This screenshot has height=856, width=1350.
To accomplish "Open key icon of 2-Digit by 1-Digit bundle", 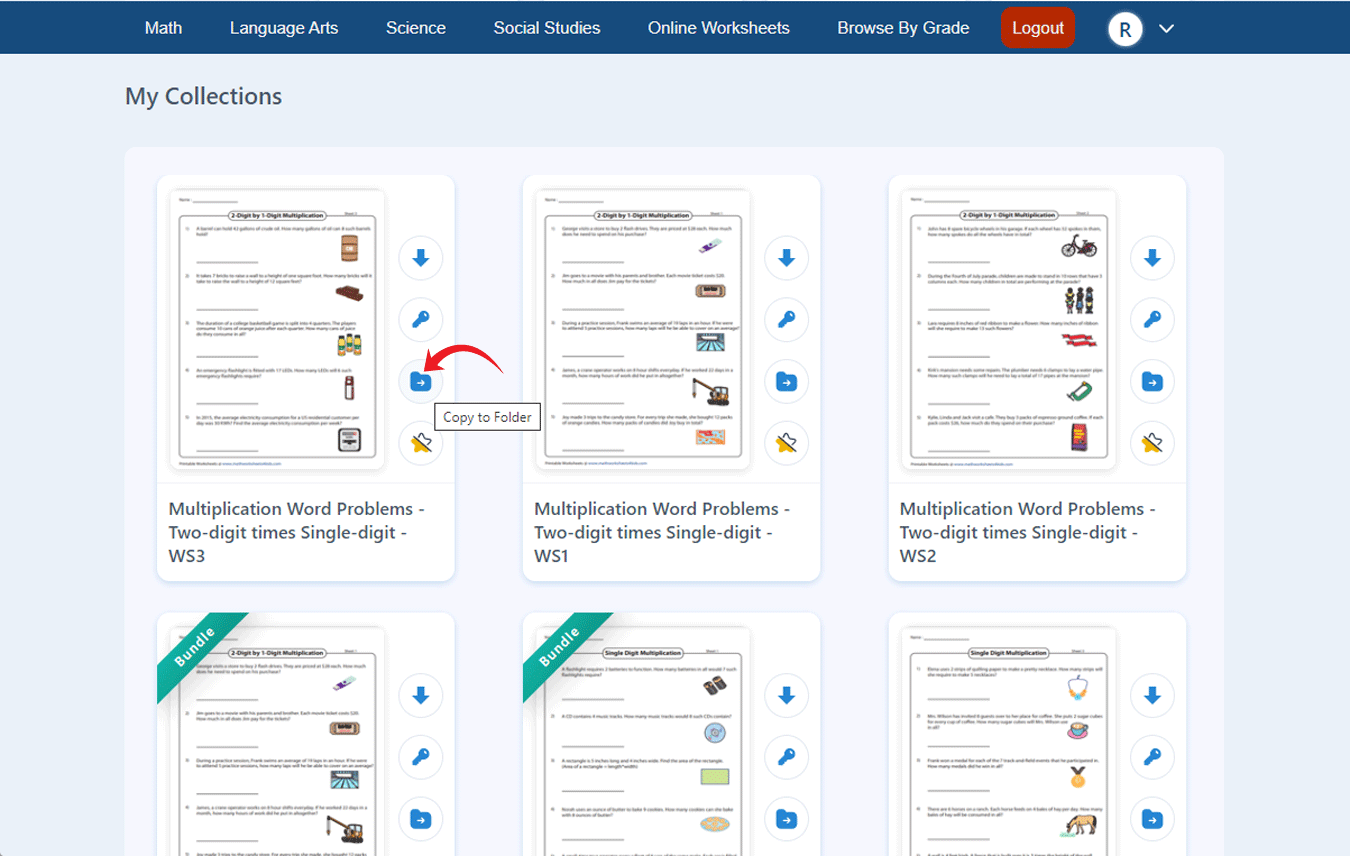I will (x=421, y=758).
